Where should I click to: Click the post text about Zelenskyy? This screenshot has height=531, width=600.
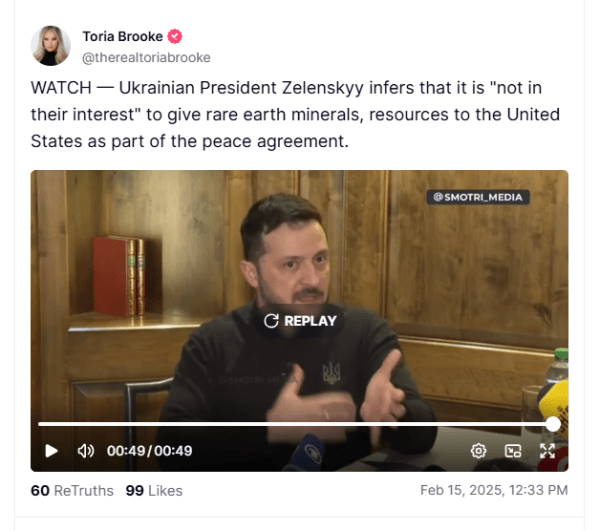tap(295, 114)
